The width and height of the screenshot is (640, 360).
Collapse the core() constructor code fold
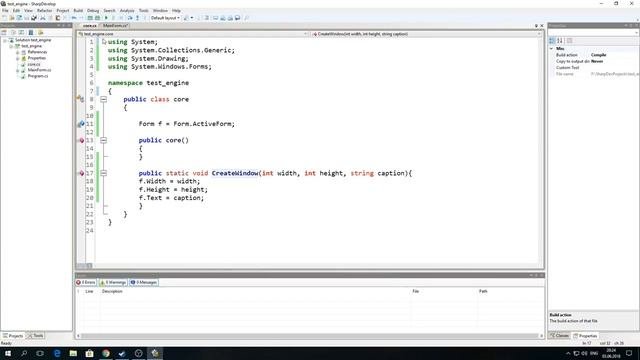104,140
